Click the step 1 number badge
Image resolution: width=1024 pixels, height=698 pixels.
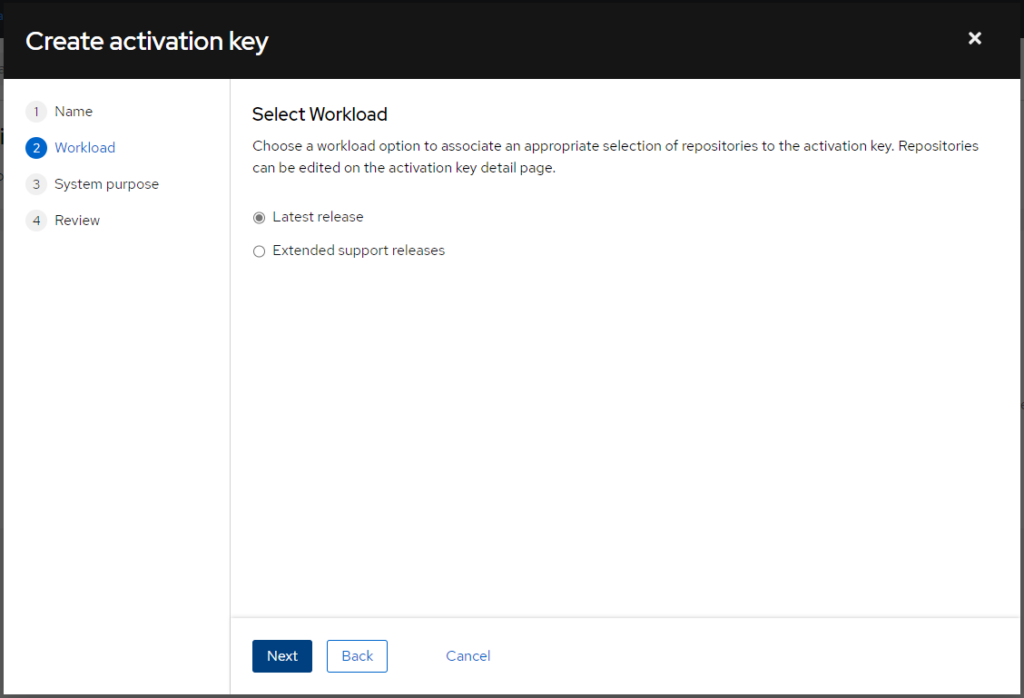(x=36, y=112)
